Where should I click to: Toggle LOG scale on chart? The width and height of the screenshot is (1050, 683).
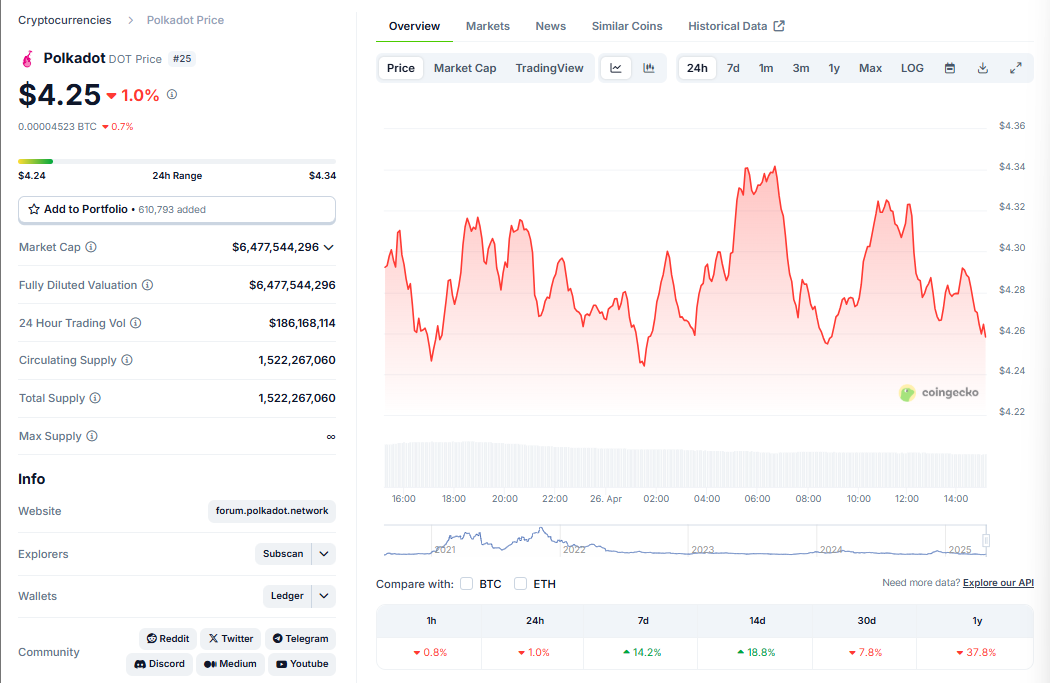[x=912, y=68]
